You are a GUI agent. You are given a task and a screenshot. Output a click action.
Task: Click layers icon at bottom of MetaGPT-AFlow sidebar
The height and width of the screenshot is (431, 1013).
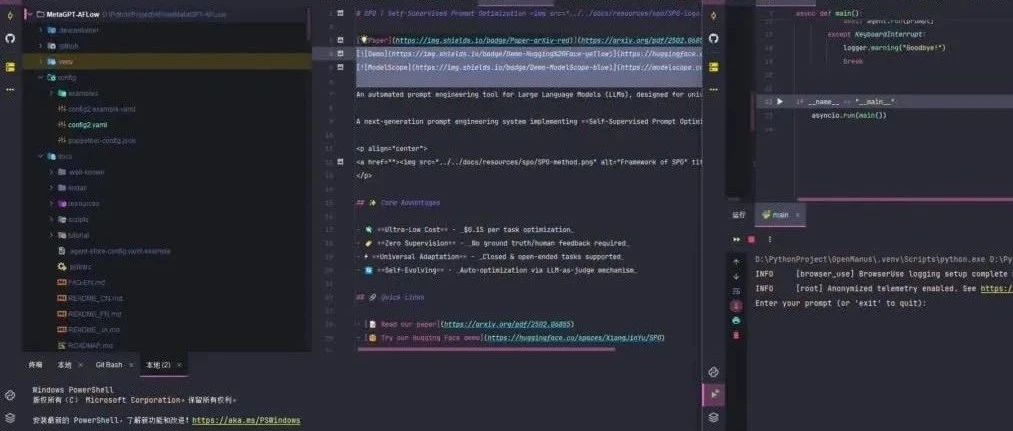click(10, 417)
